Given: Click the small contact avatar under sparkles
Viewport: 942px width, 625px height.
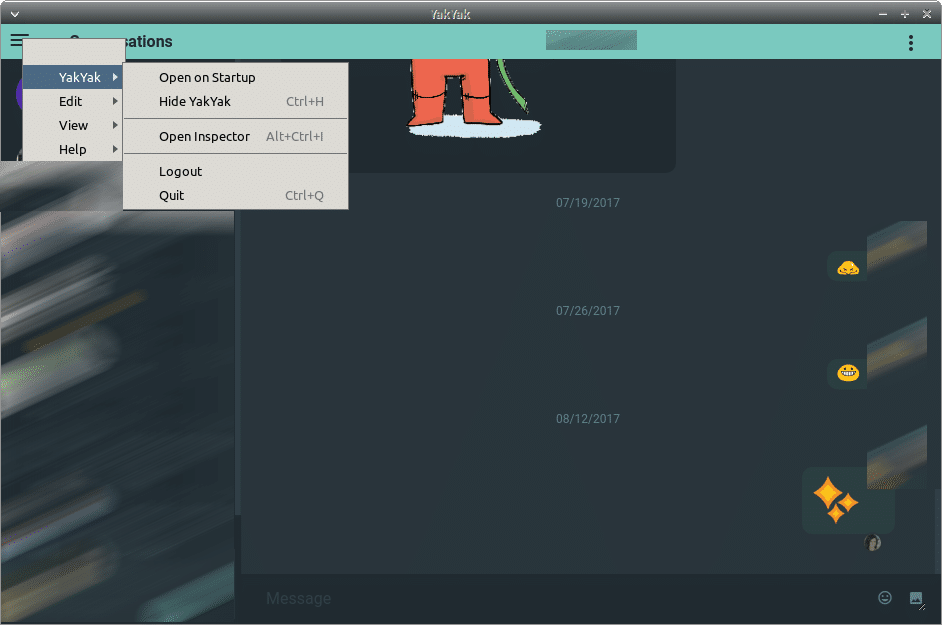Looking at the screenshot, I should [x=872, y=543].
